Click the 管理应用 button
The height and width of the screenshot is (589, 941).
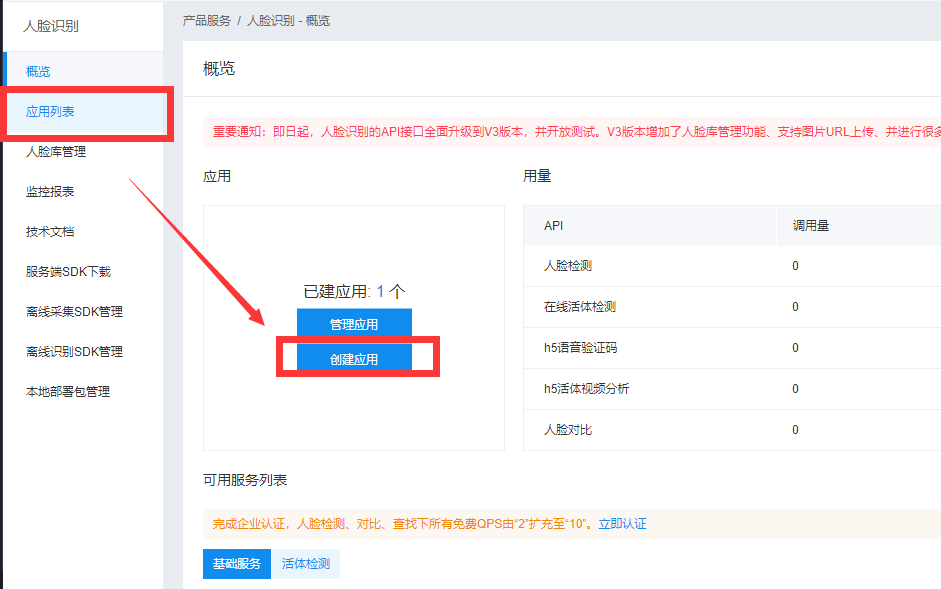click(353, 322)
